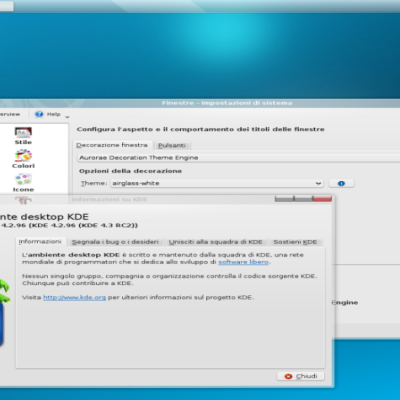Click the Informazioni su KDE title text
The width and height of the screenshot is (400, 400).
click(x=109, y=199)
